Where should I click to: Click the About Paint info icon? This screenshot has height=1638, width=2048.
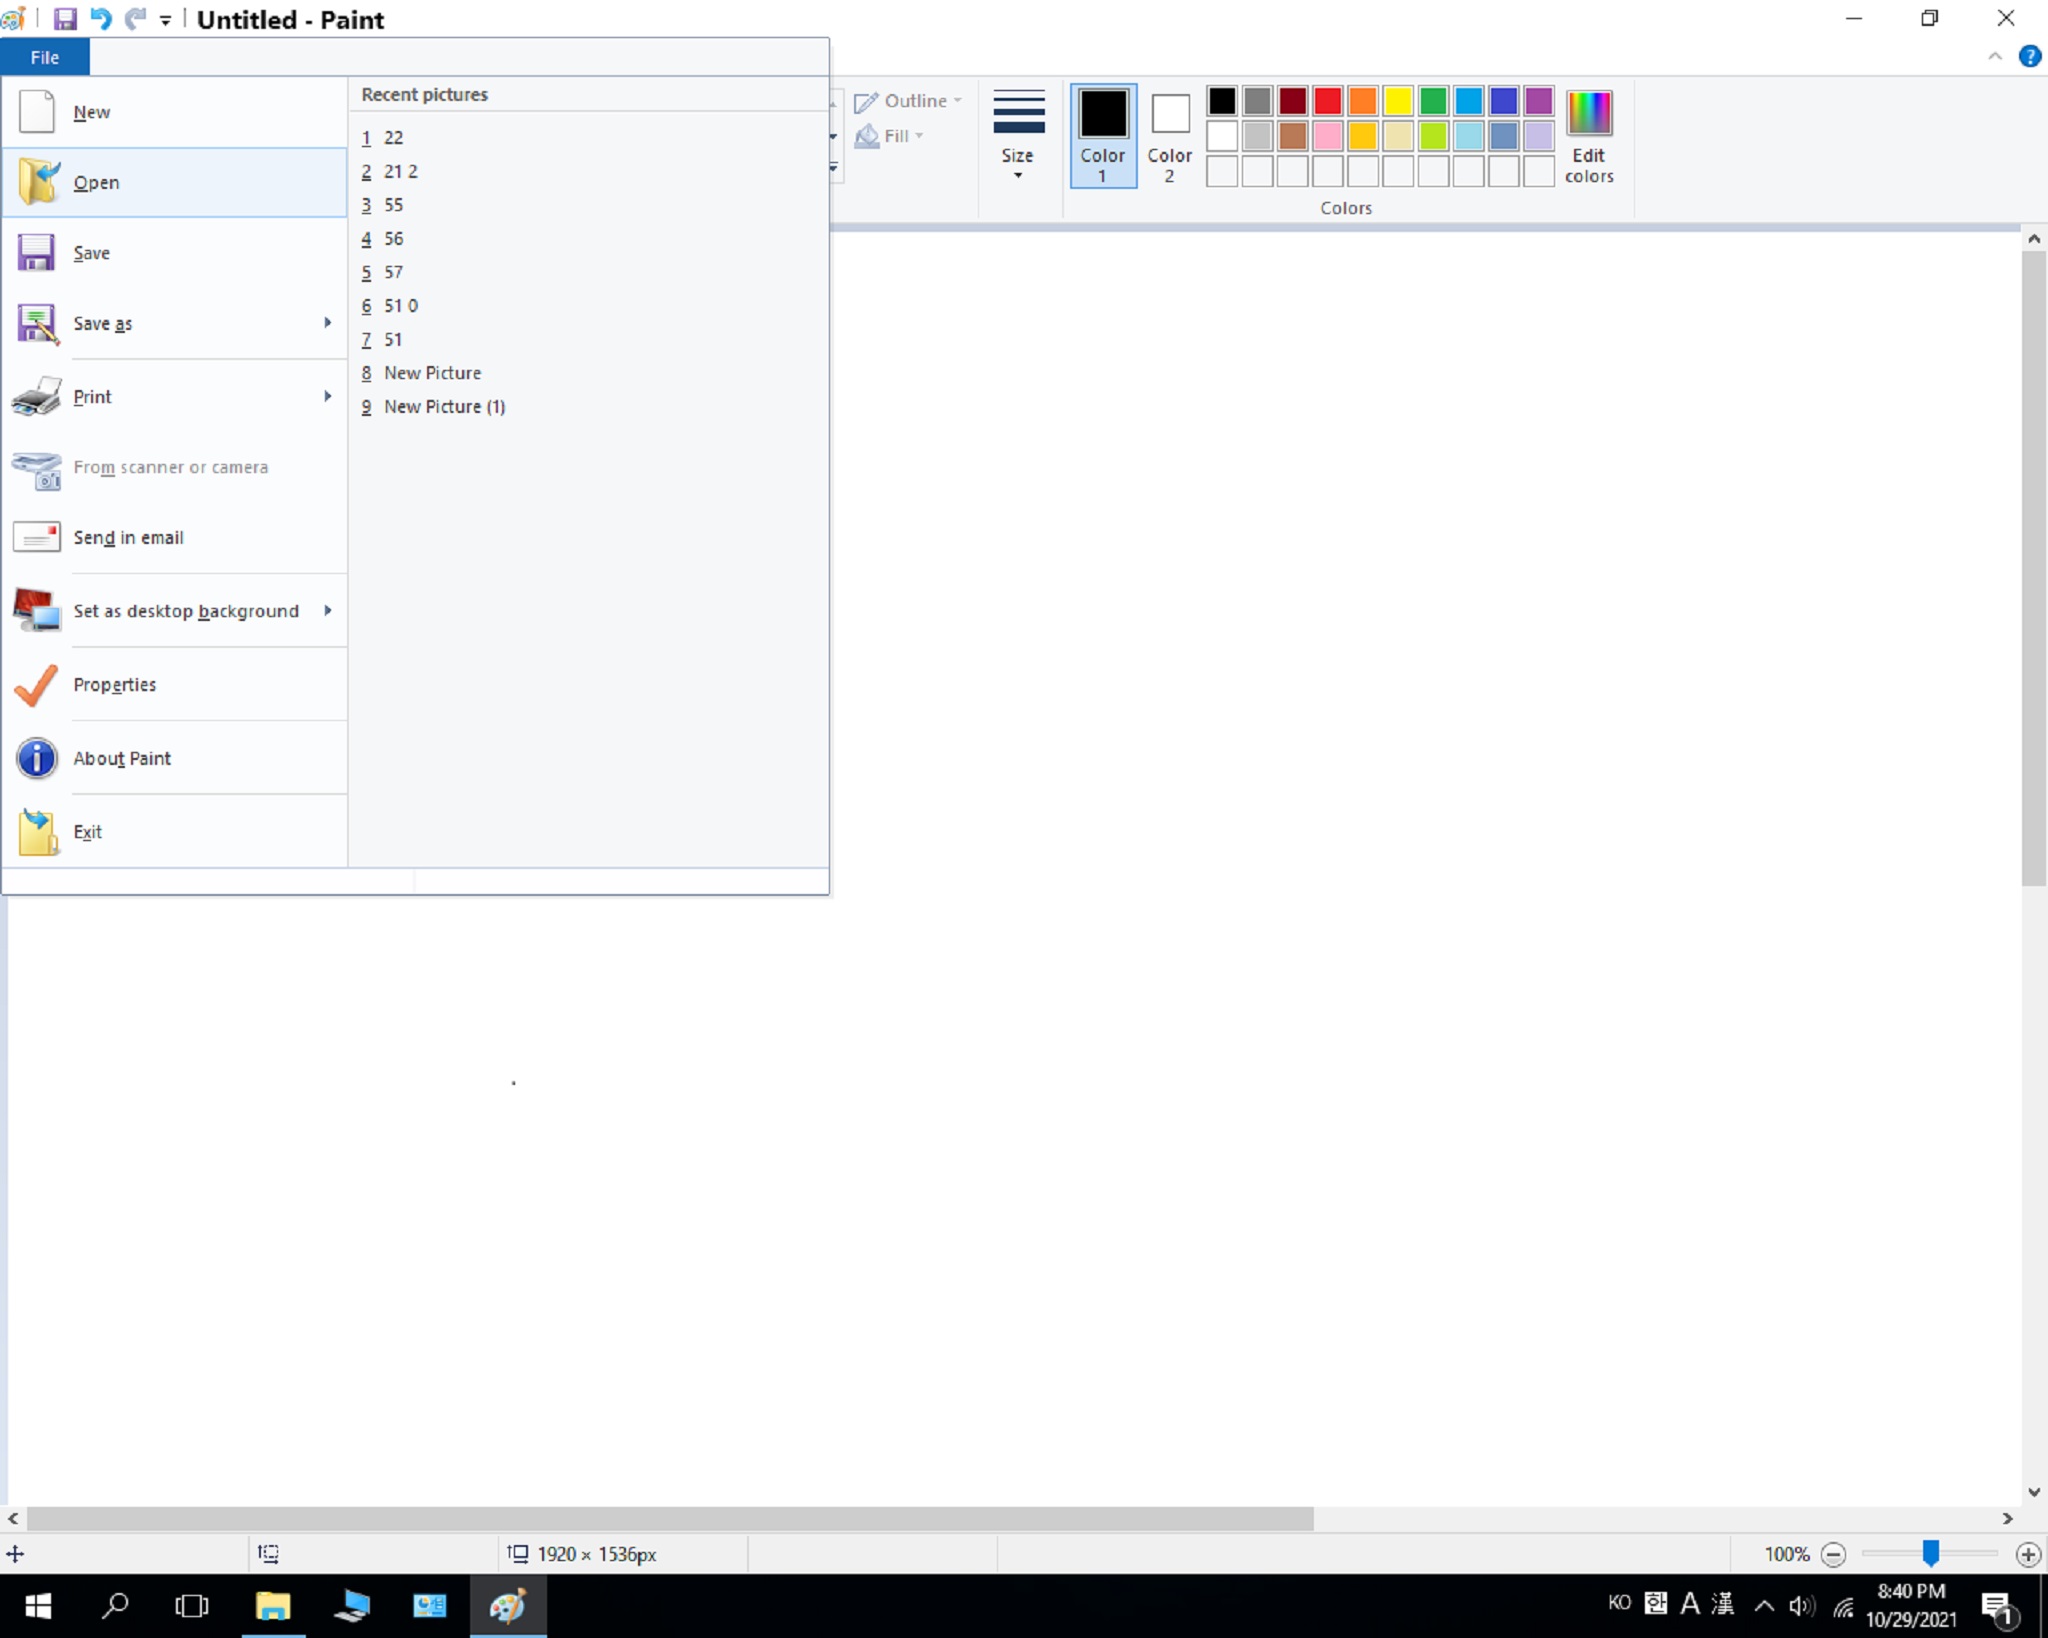pos(37,758)
